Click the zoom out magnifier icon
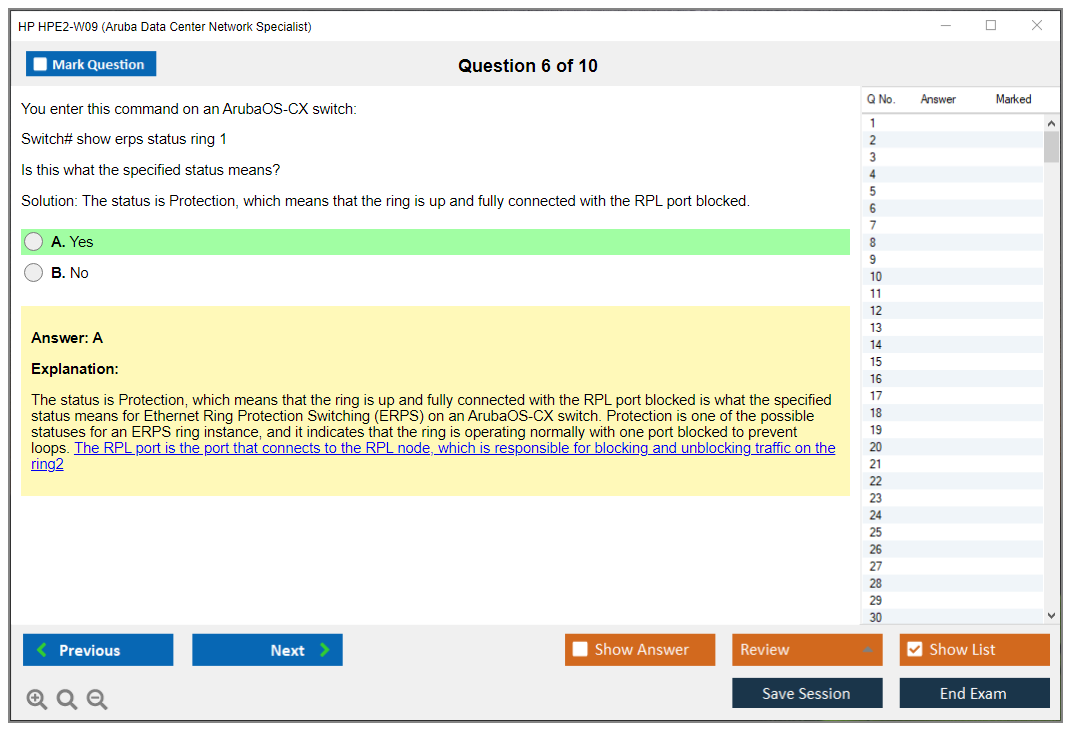Viewport: 1075px width, 735px height. coord(97,700)
